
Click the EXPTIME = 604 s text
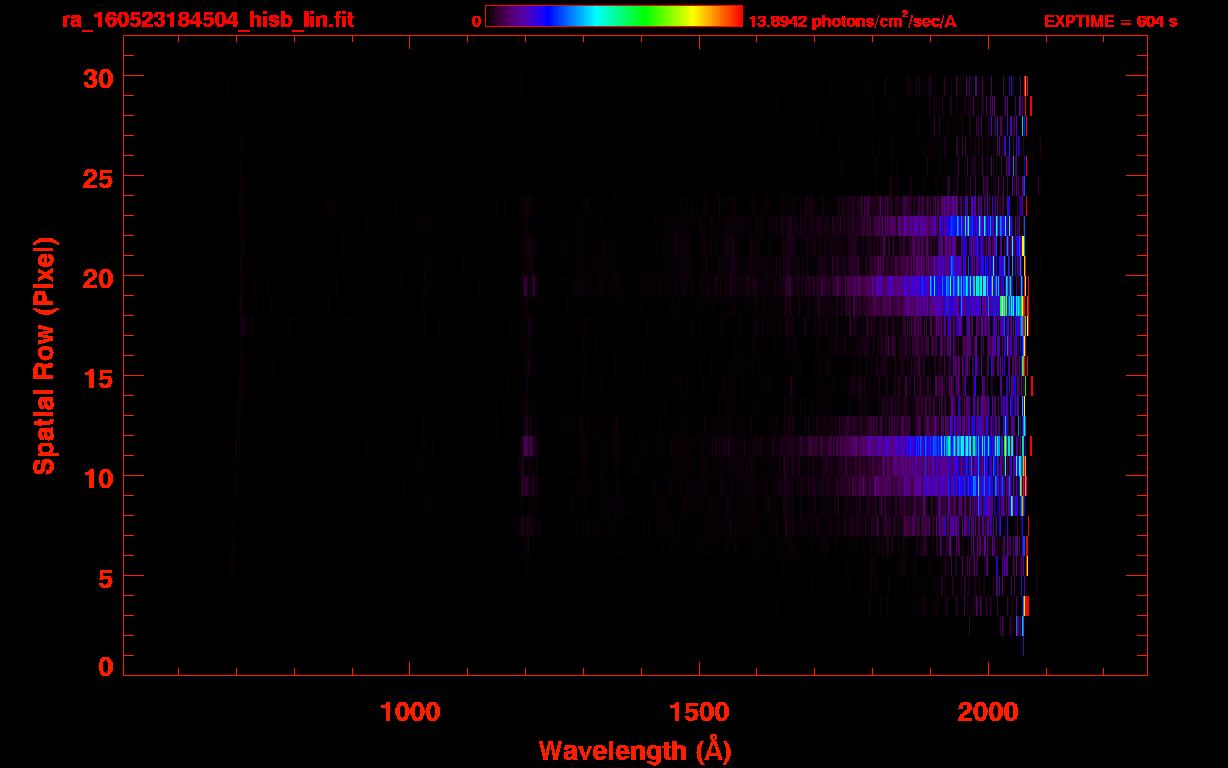tap(1110, 21)
